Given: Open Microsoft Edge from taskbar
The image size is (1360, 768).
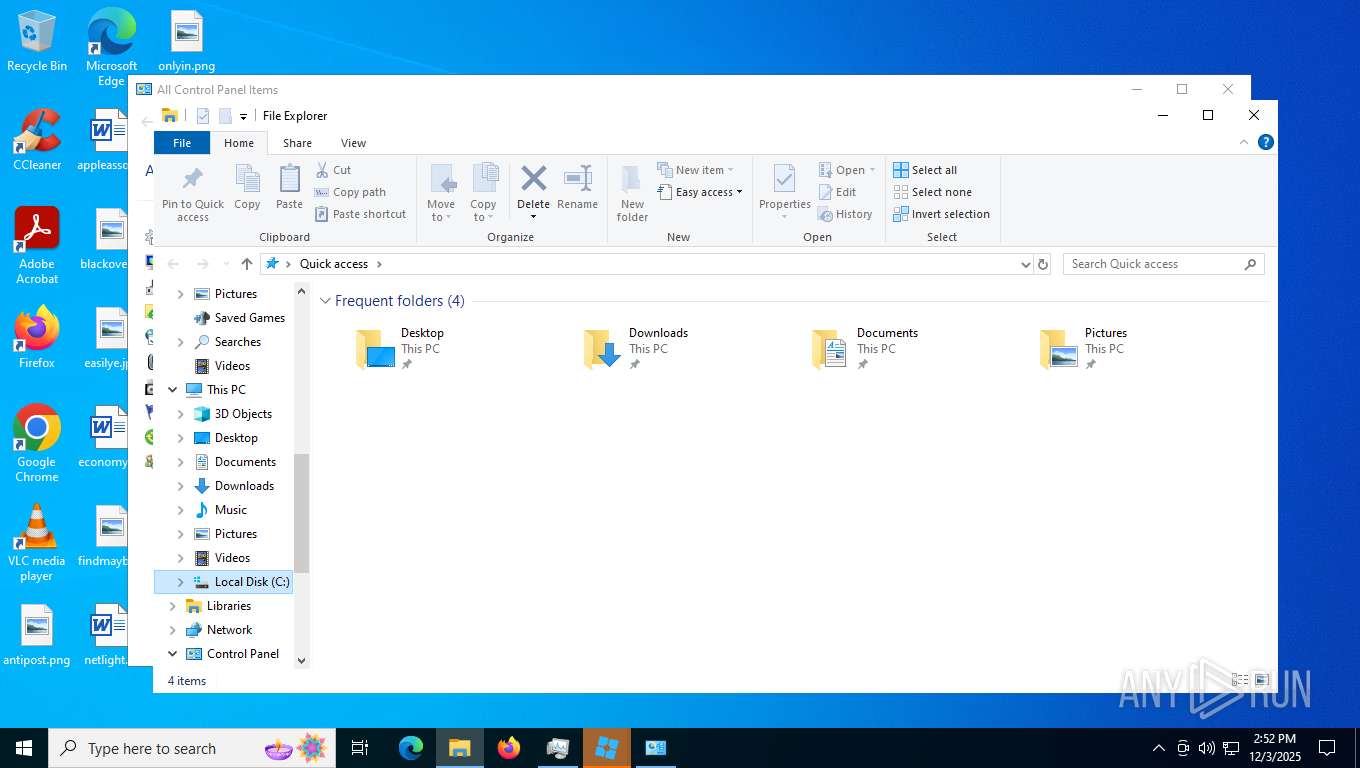Looking at the screenshot, I should [411, 748].
